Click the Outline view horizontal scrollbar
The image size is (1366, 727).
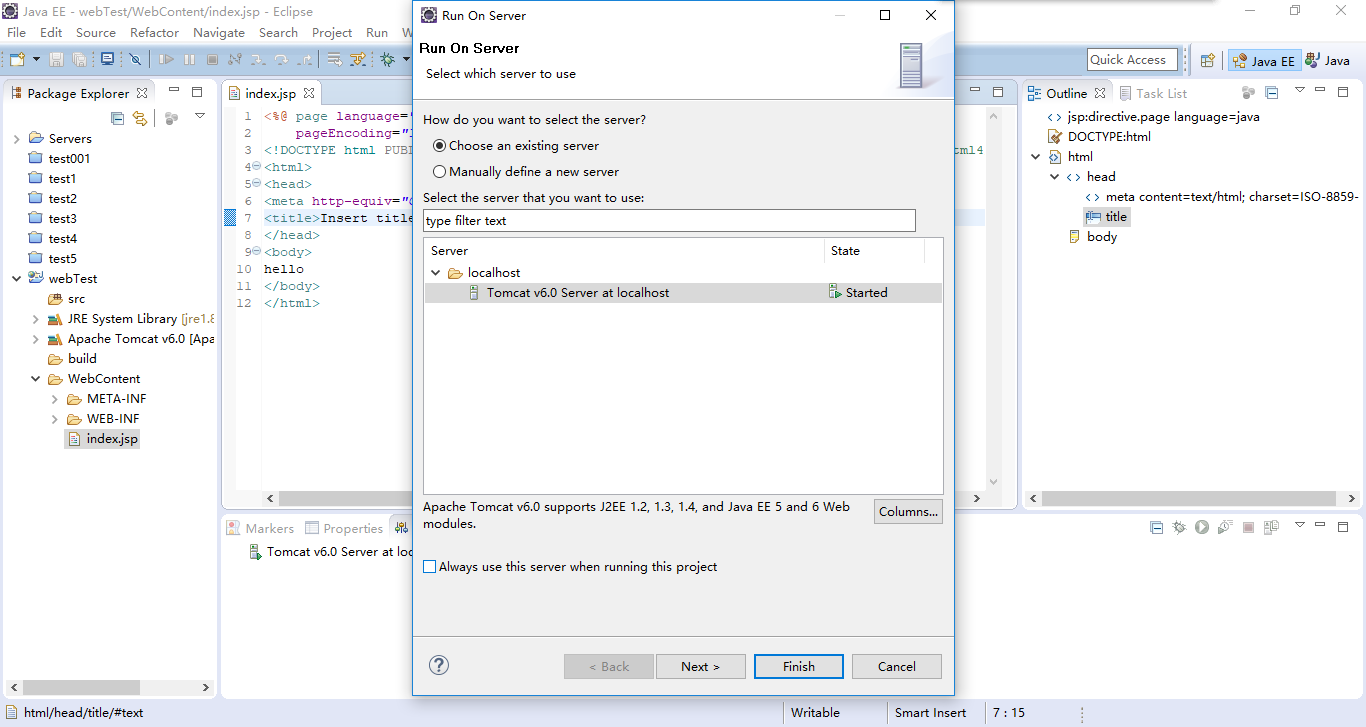(x=1190, y=498)
